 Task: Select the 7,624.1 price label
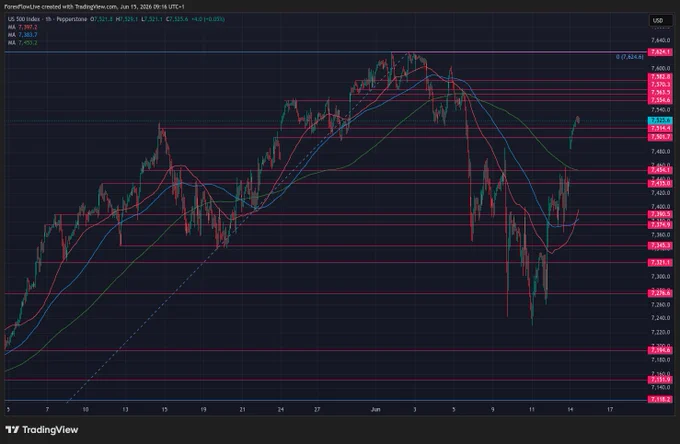point(660,52)
